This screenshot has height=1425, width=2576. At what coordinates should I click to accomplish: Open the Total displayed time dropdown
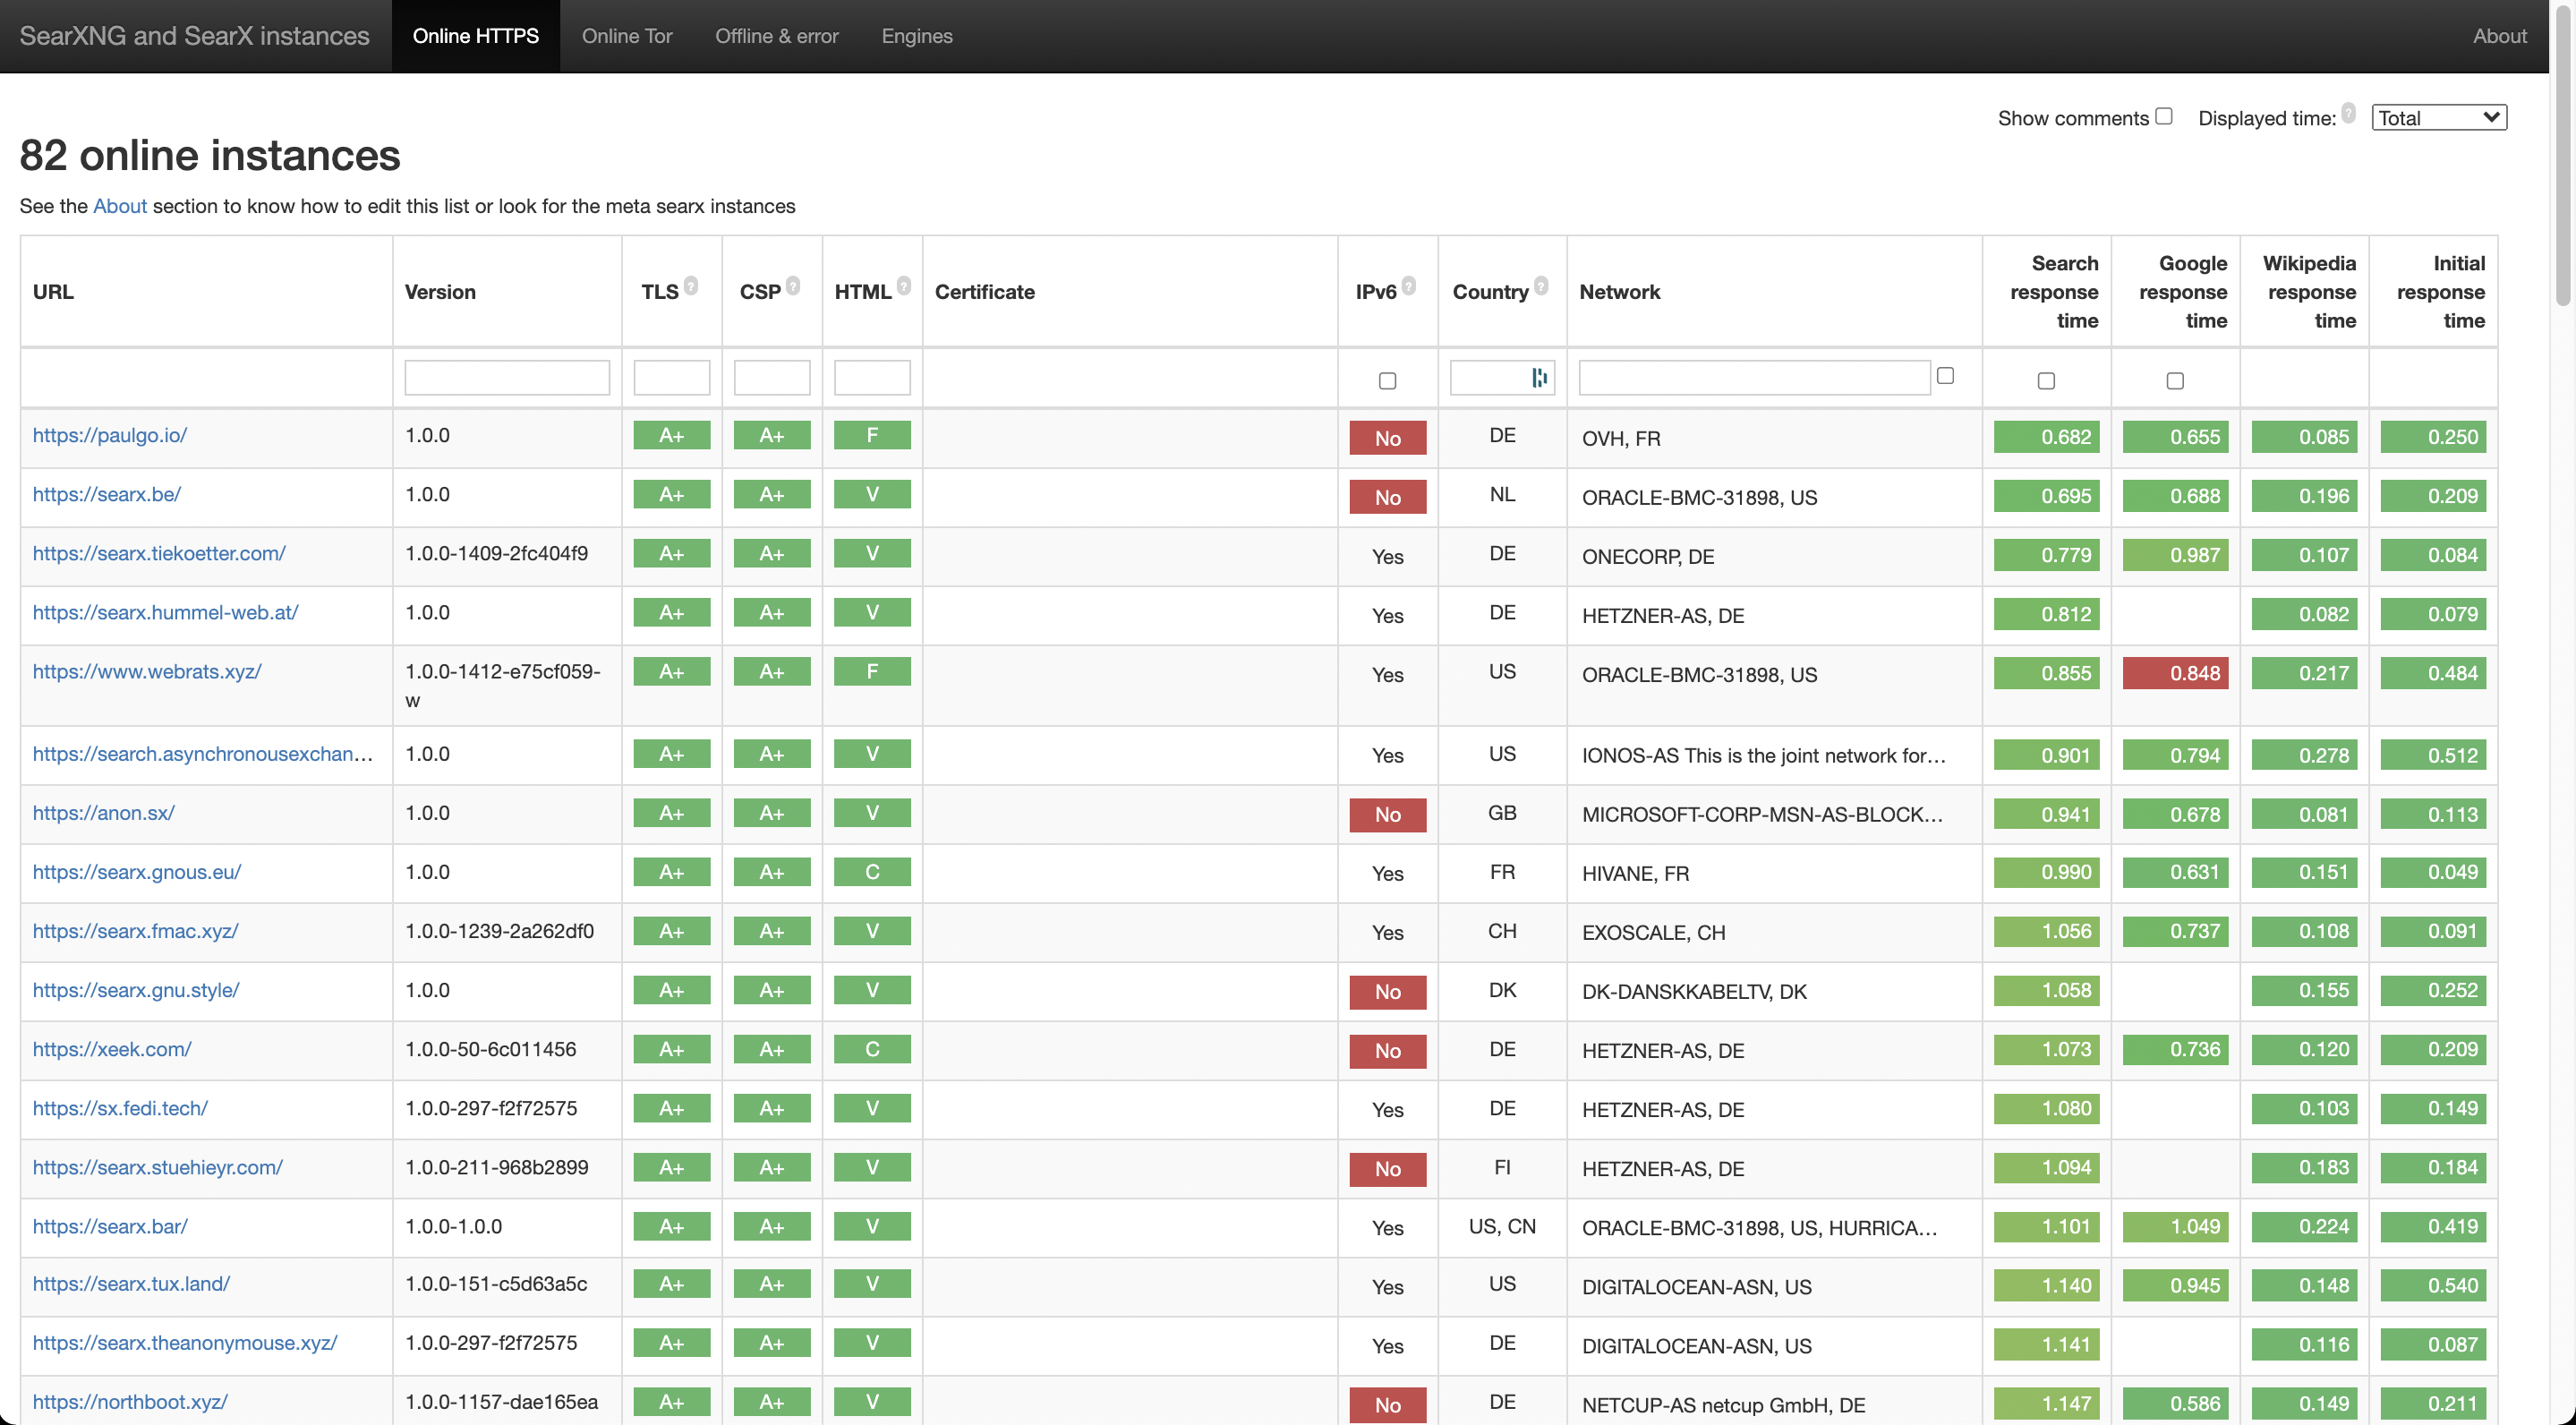(2439, 117)
